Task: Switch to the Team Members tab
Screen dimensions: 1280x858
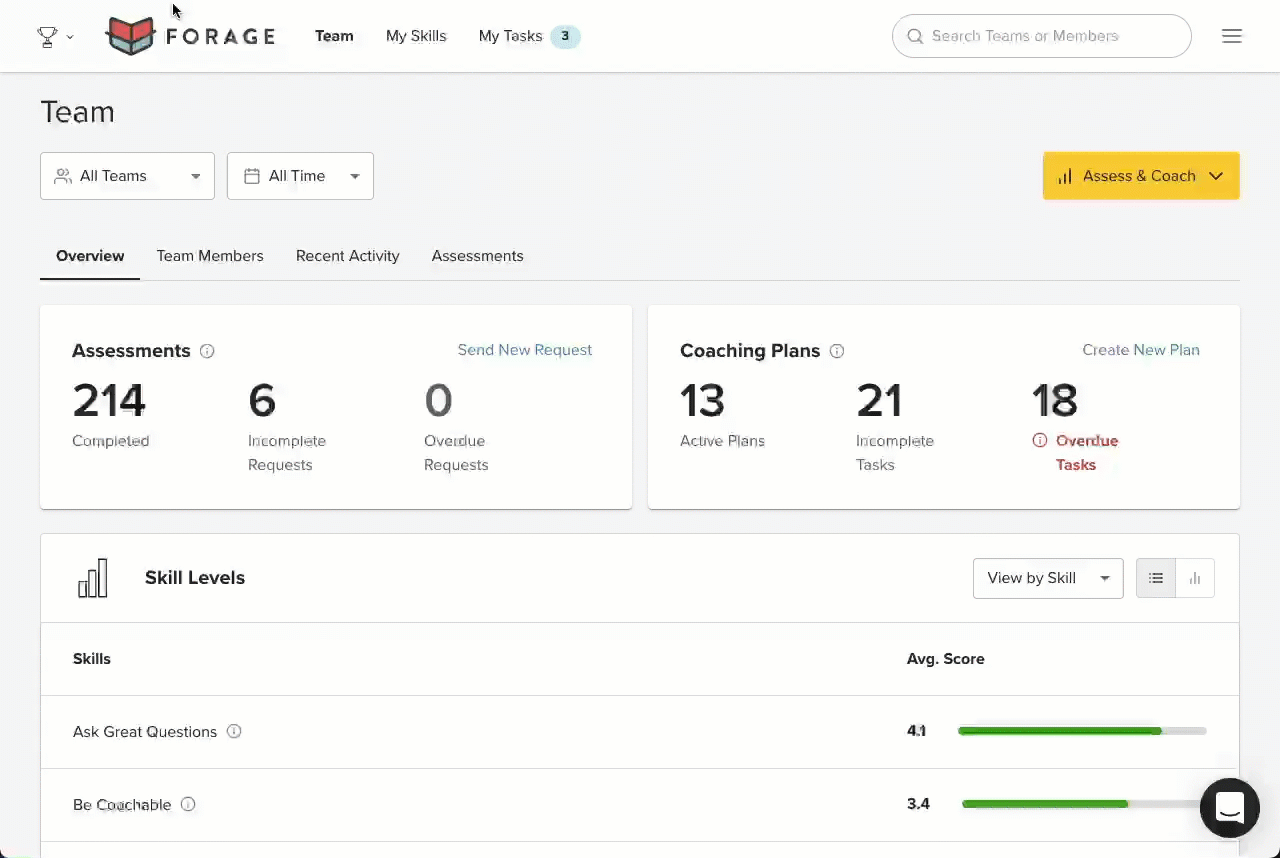Action: tap(210, 256)
